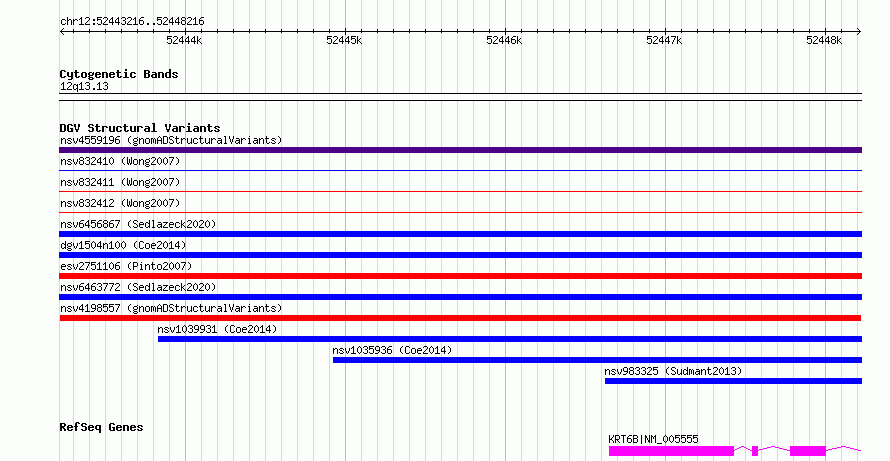Select the esv2751106 (Pinto2007) label
The image size is (890, 461).
pyautogui.click(x=126, y=266)
